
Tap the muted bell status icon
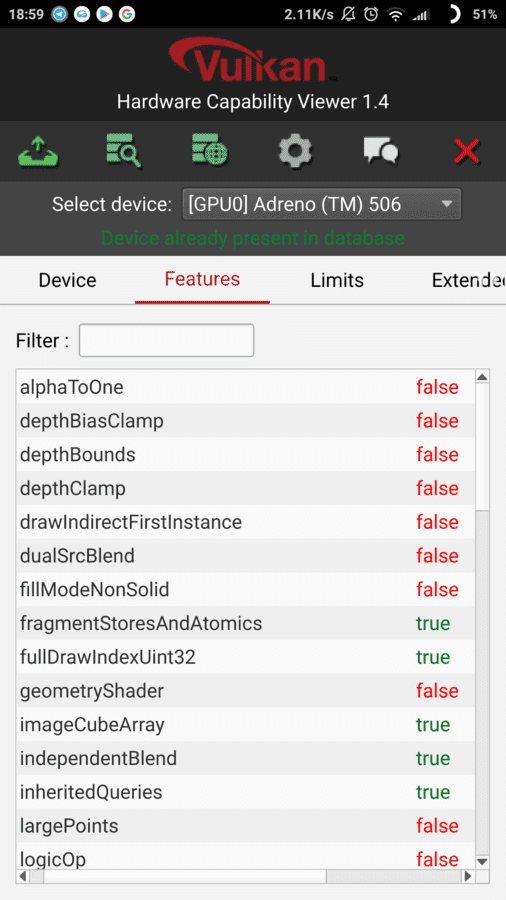(x=348, y=14)
